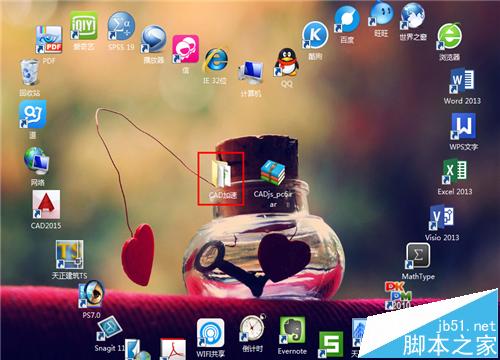Open the WPS文字 shortcut
Screen dimensions: 500x360
(x=463, y=126)
